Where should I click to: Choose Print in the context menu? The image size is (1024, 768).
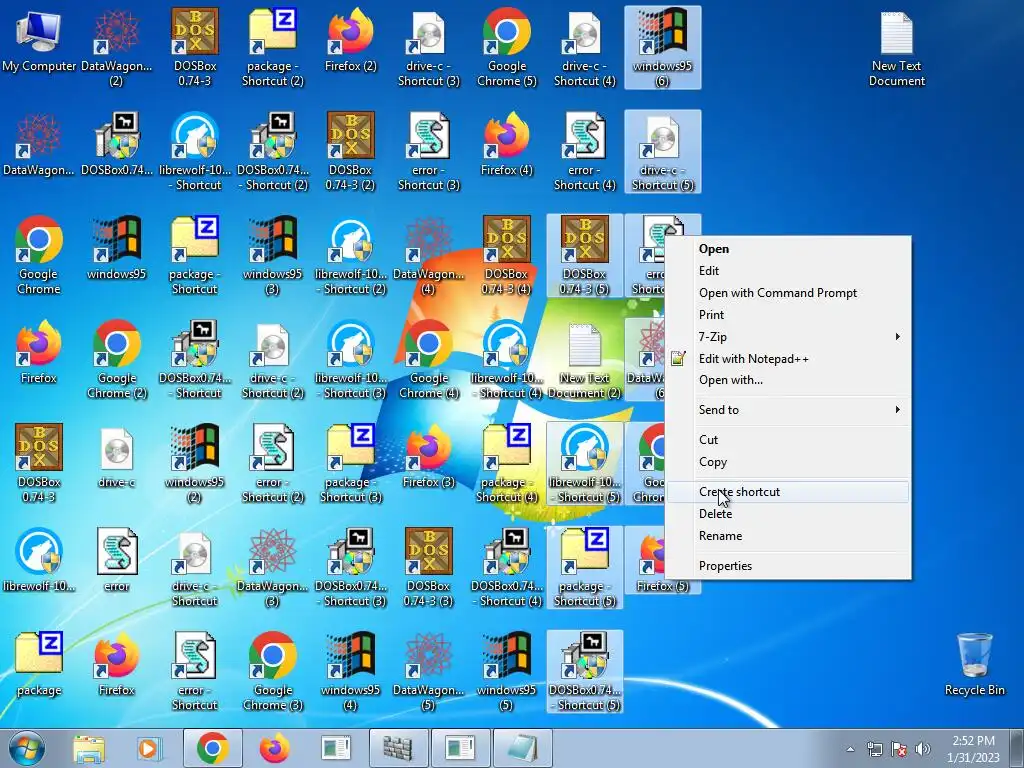(788, 315)
